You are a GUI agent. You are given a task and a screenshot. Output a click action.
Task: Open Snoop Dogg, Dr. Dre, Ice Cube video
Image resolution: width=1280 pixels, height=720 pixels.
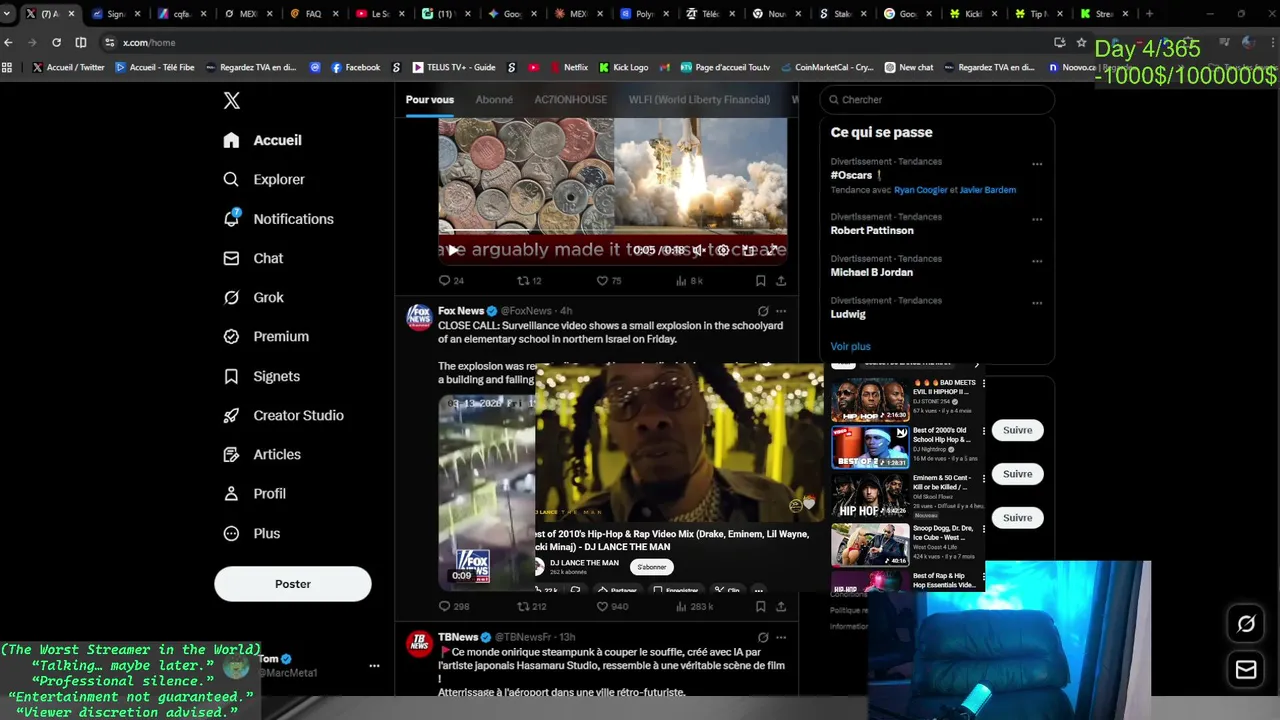pos(870,545)
